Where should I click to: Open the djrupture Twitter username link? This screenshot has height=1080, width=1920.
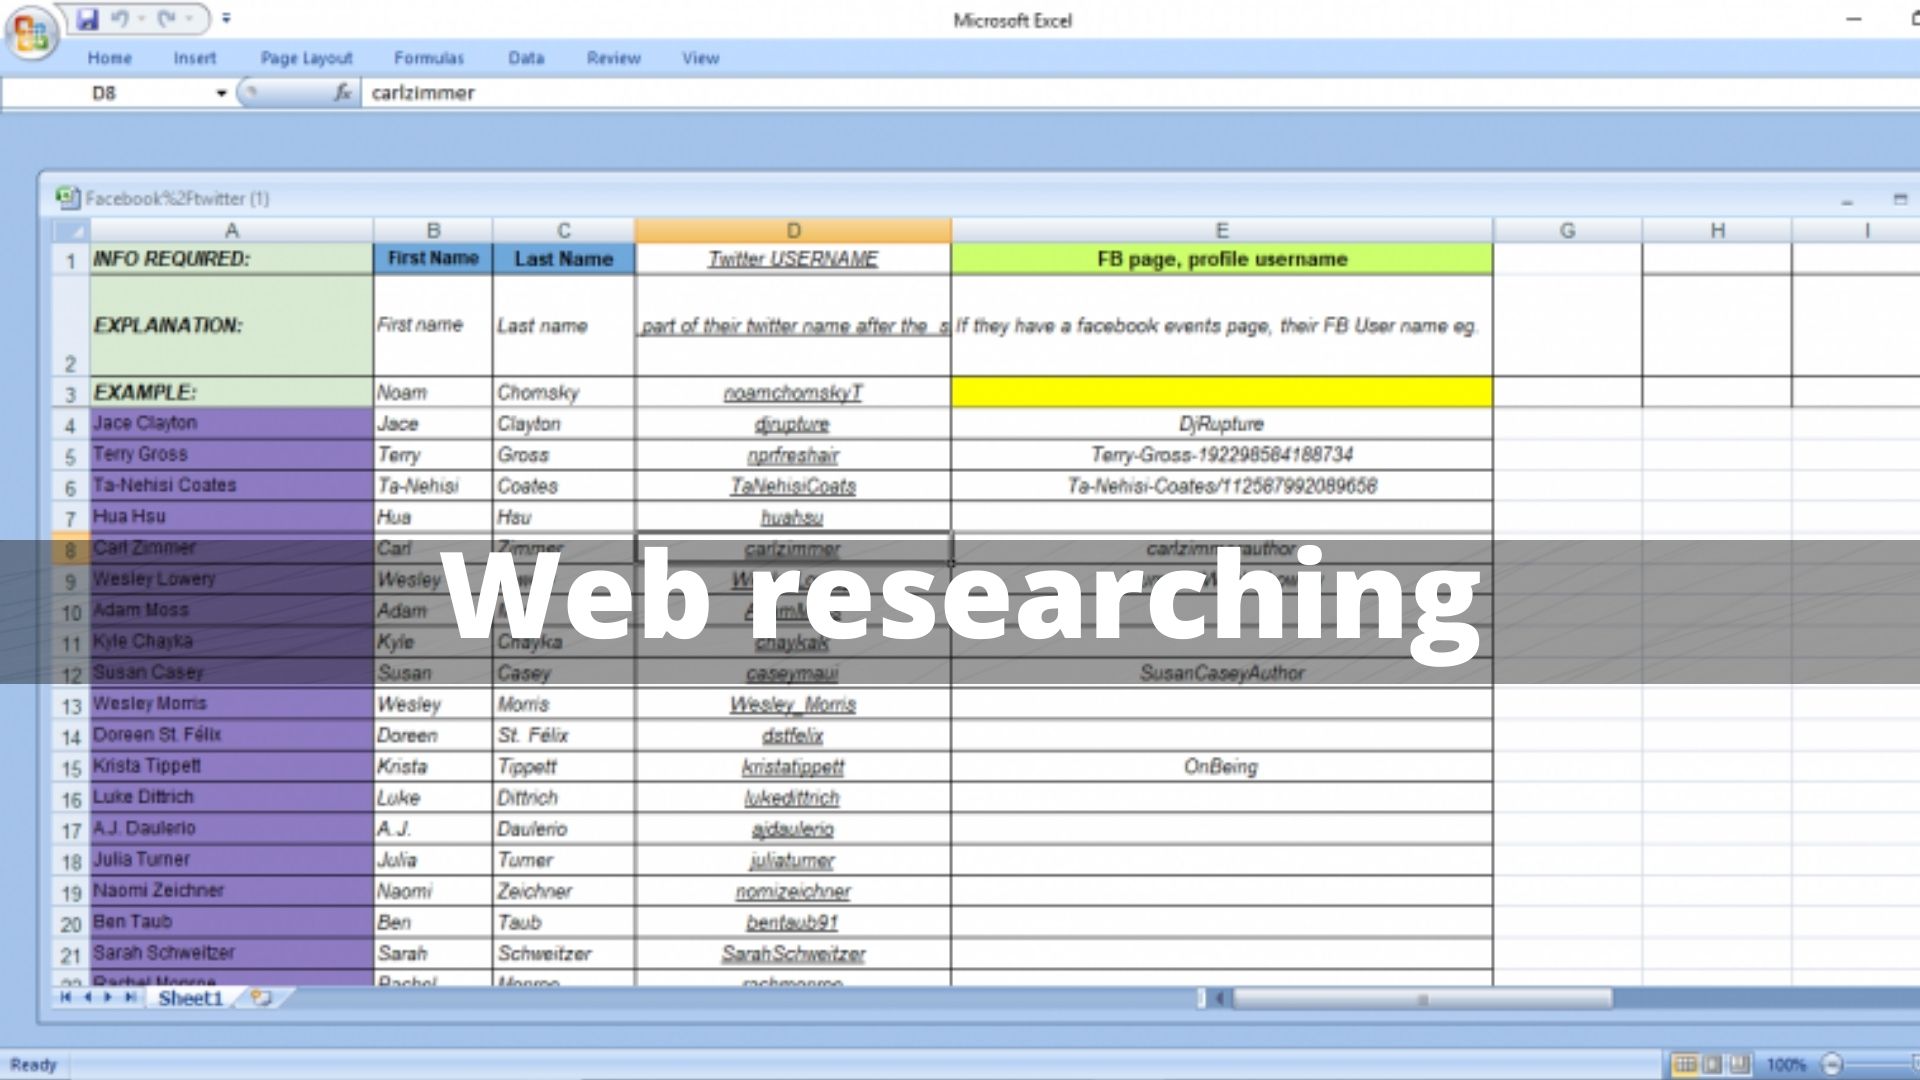point(792,424)
